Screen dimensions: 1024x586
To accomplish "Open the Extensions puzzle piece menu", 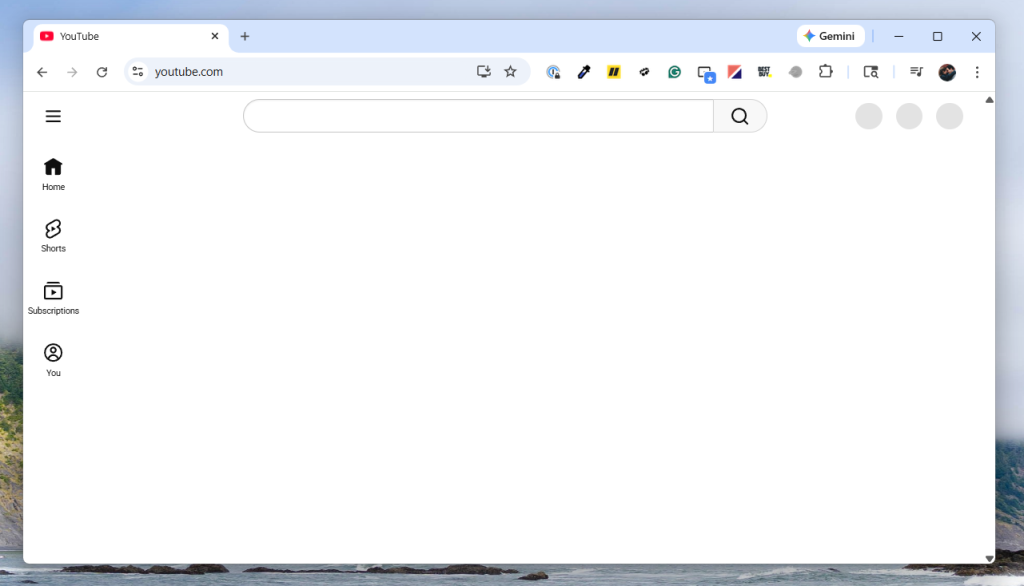I will click(x=826, y=72).
